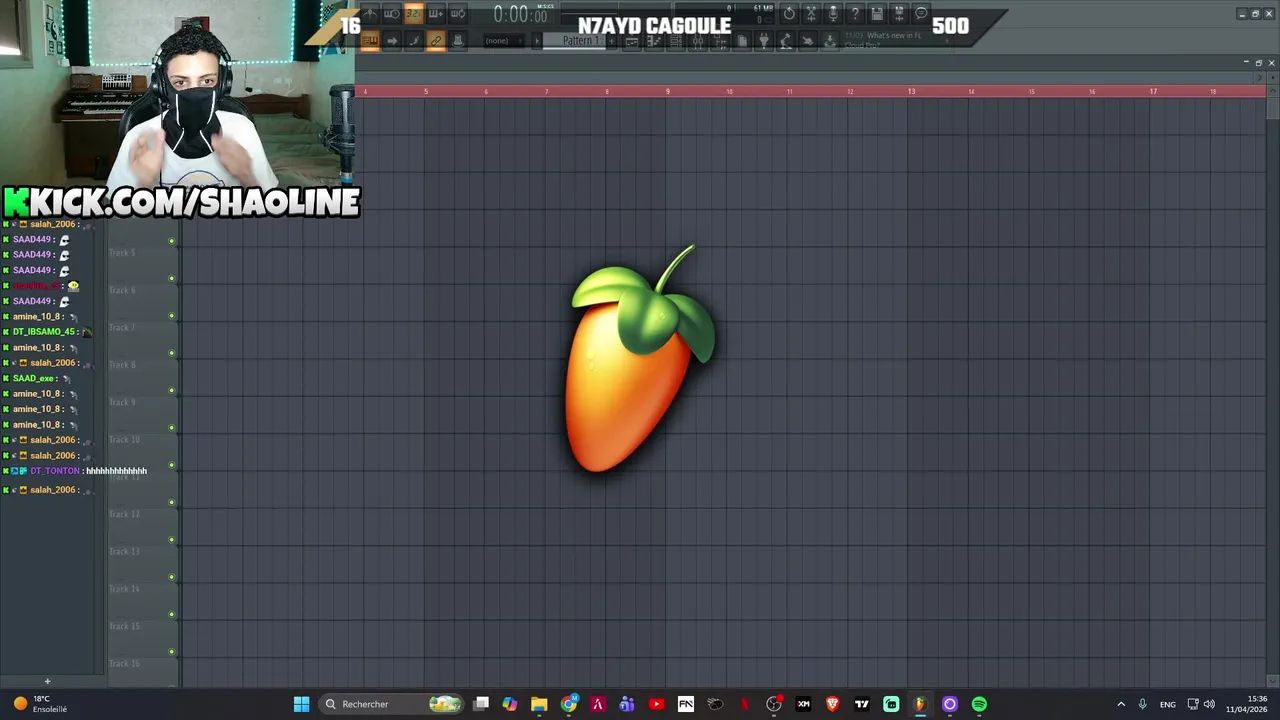This screenshot has height=720, width=1280.
Task: Open the speech bubble news icon
Action: pyautogui.click(x=921, y=13)
